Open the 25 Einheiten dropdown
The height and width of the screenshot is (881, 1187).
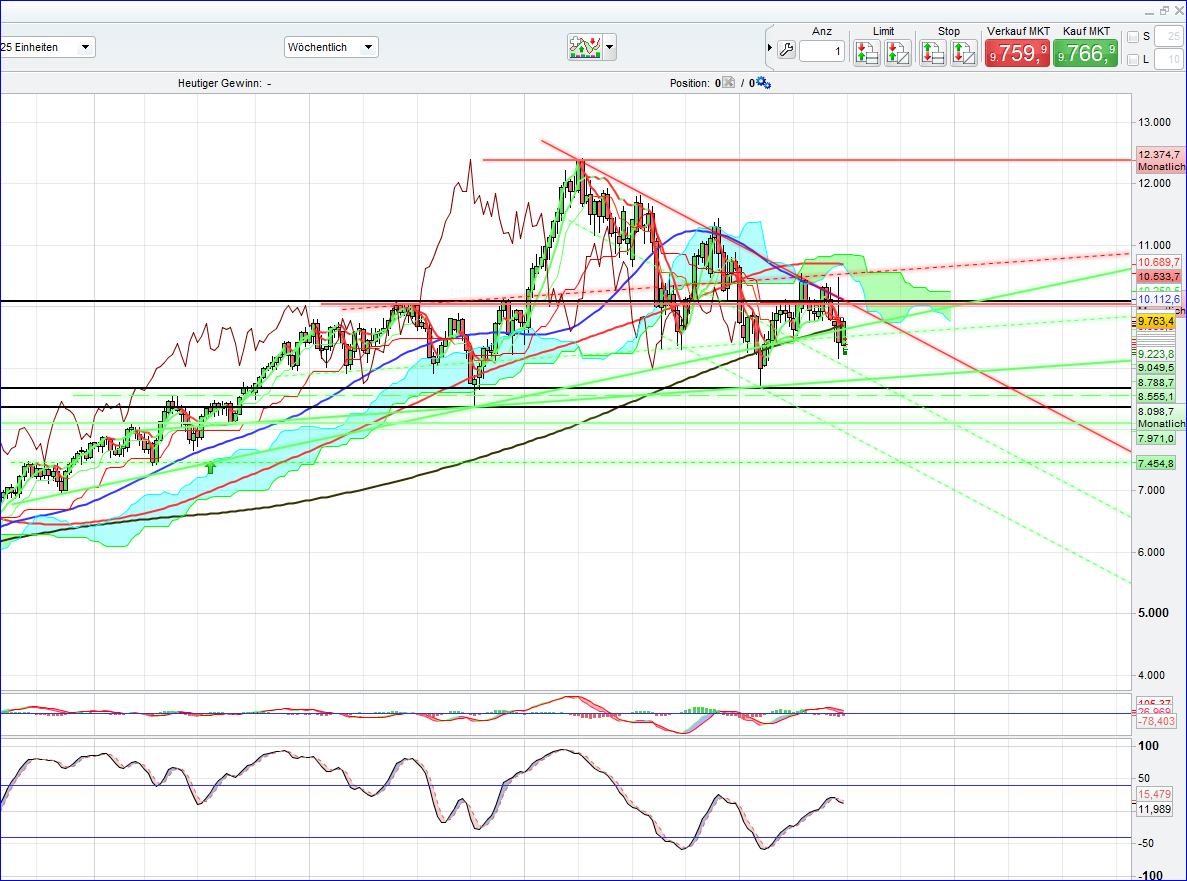coord(46,47)
